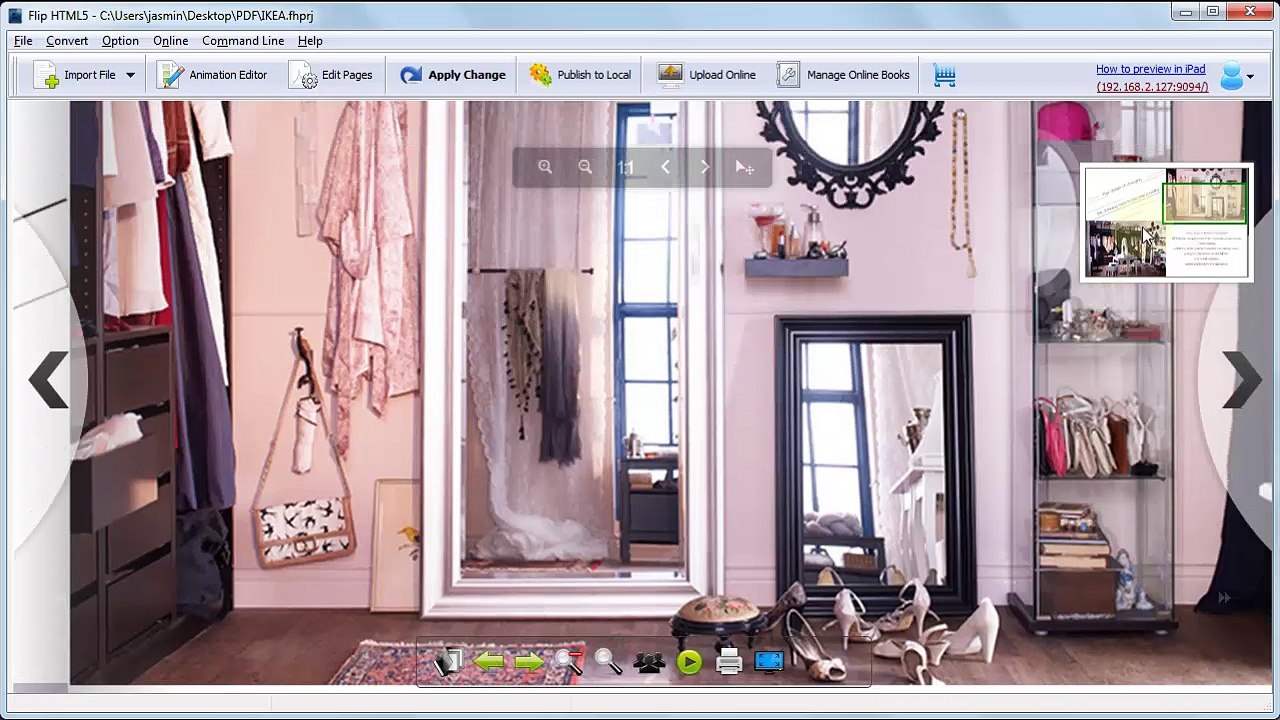
Task: Open the Convert menu
Action: click(x=67, y=41)
